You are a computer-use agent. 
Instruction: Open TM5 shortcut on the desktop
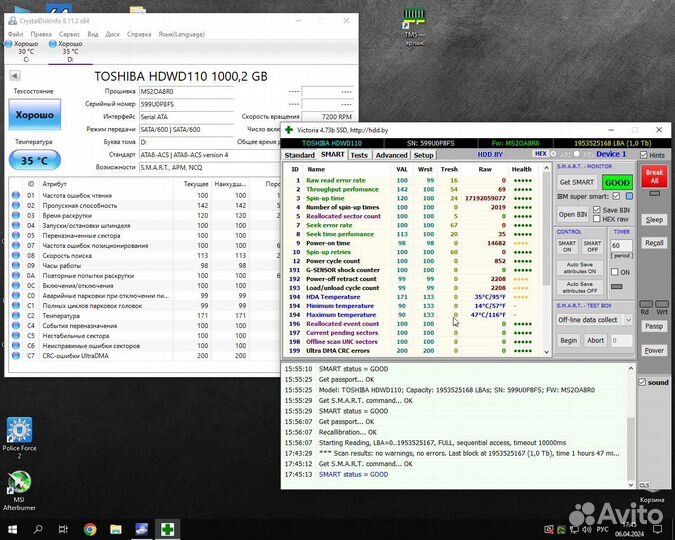point(414,27)
